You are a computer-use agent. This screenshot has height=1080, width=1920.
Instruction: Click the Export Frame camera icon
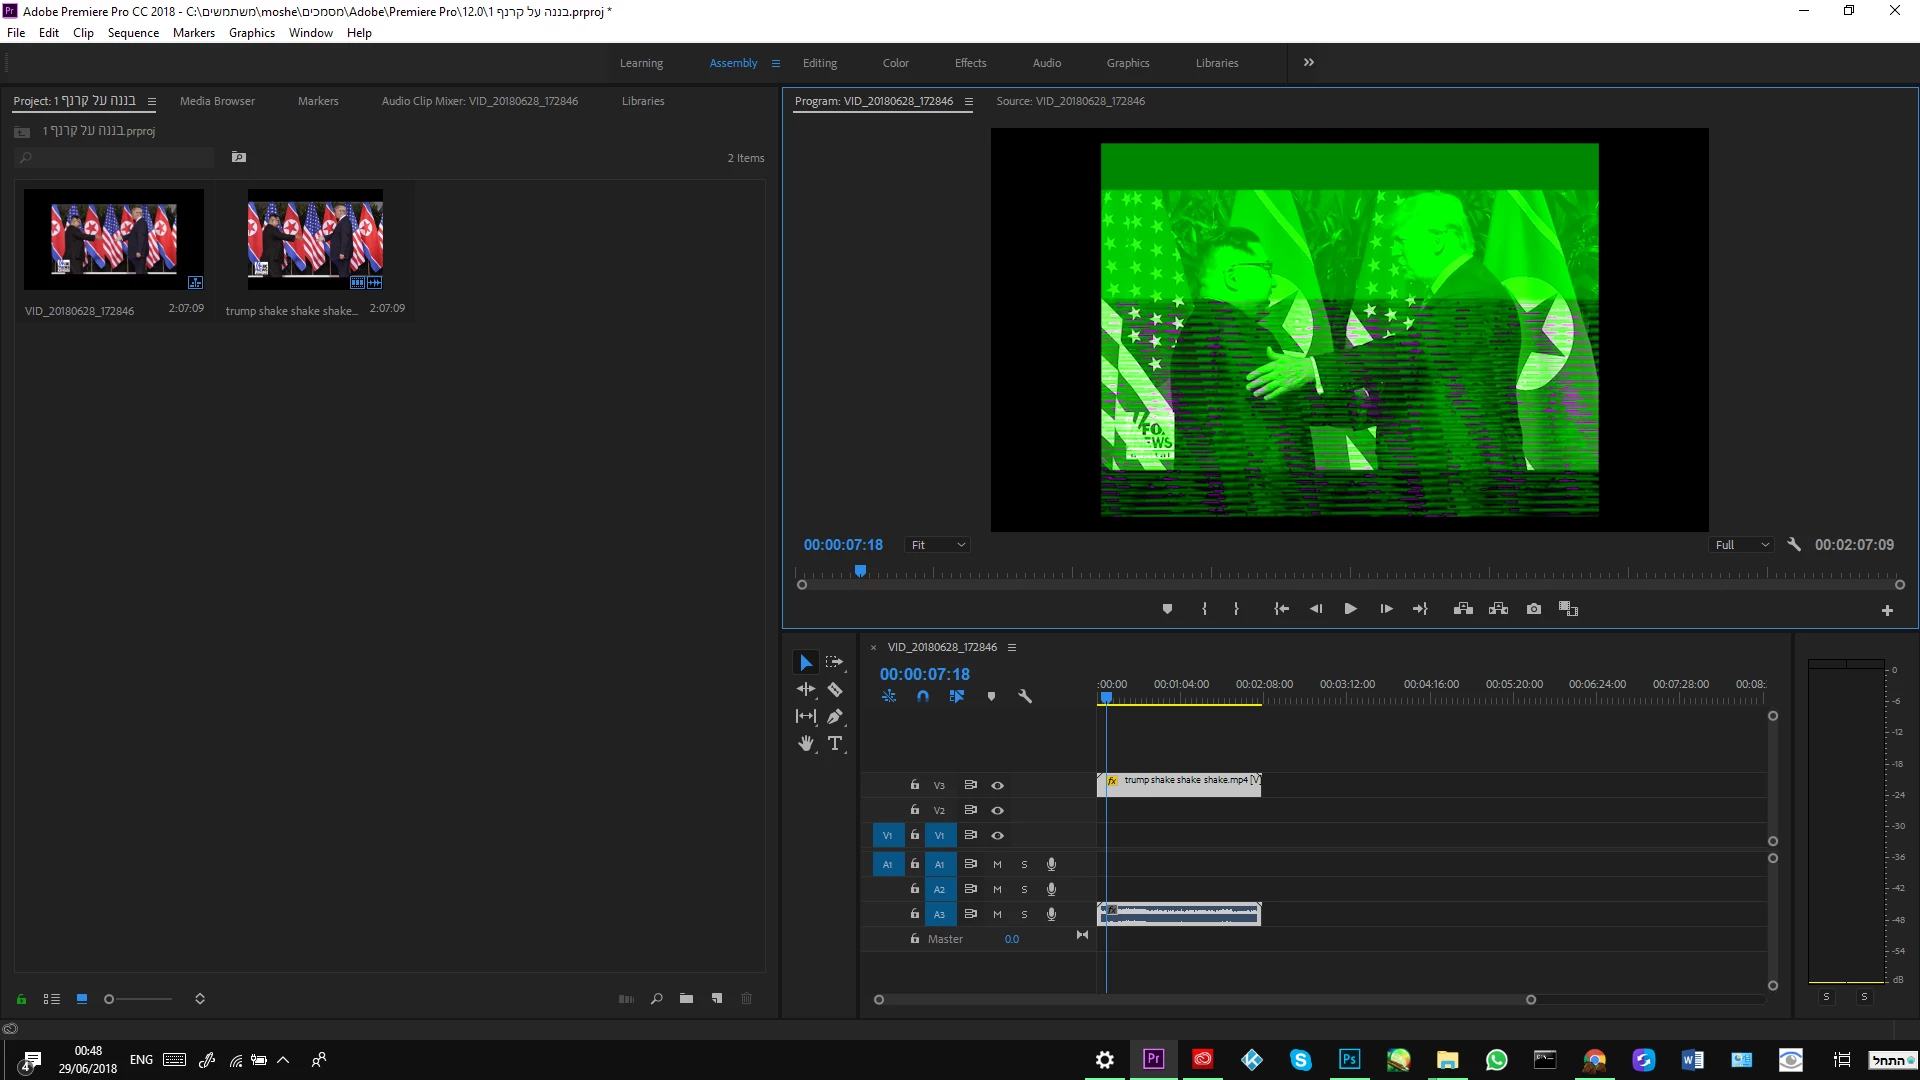pyautogui.click(x=1534, y=609)
